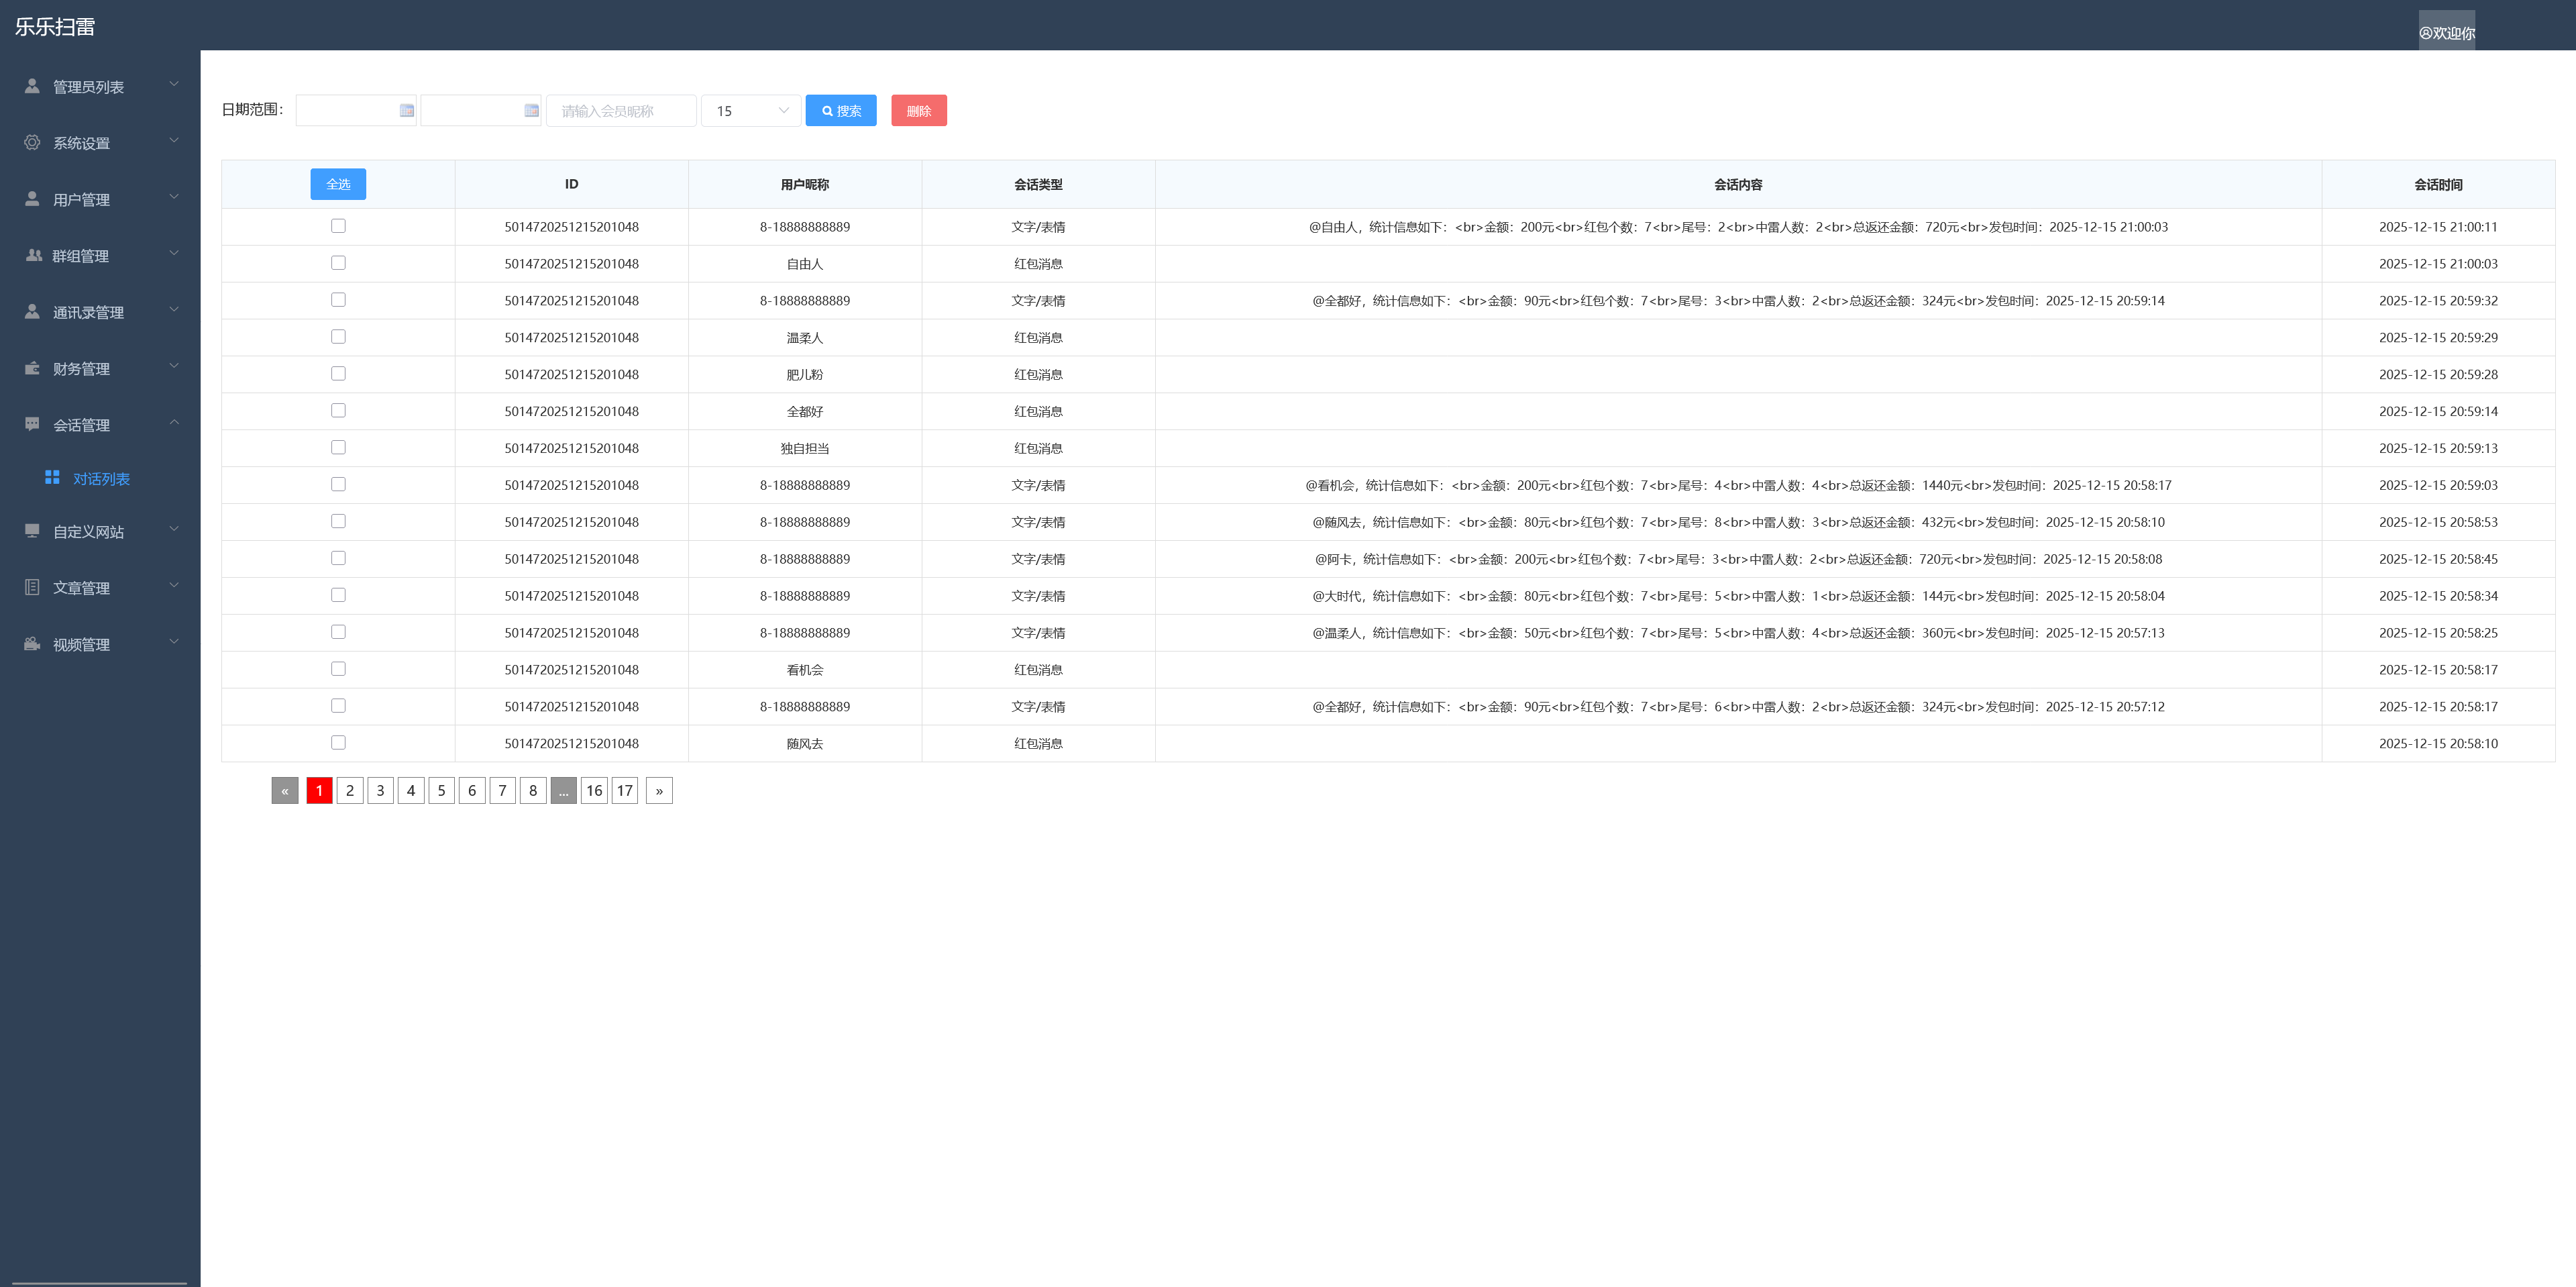Tick the checkbox for 温柔人 row
This screenshot has width=2576, height=1287.
pyautogui.click(x=338, y=337)
